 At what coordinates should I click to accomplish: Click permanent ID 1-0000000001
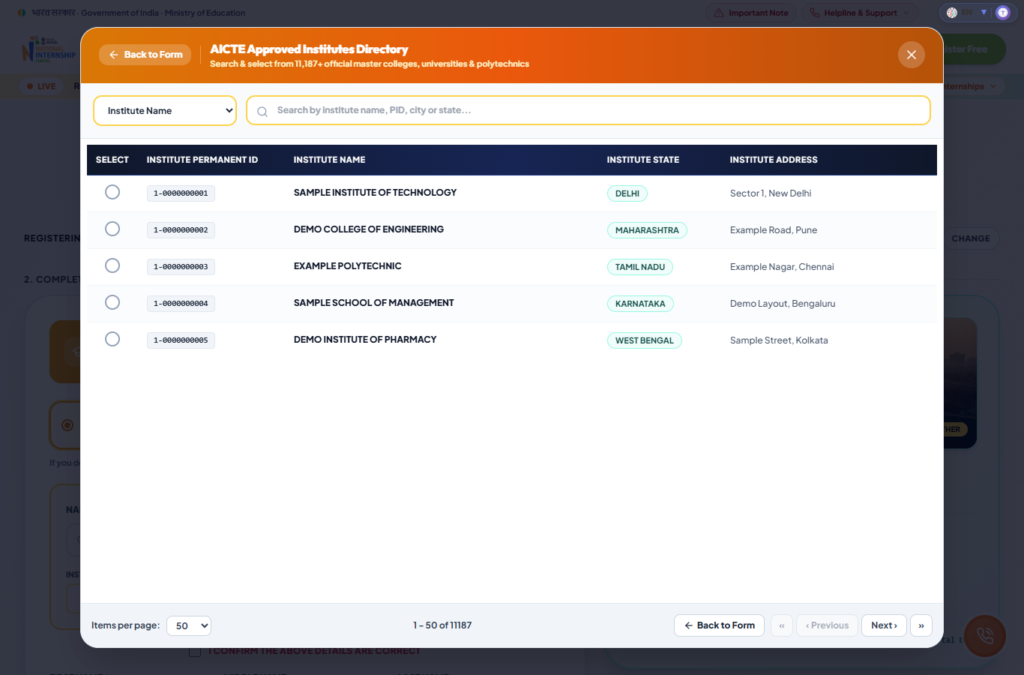point(181,193)
